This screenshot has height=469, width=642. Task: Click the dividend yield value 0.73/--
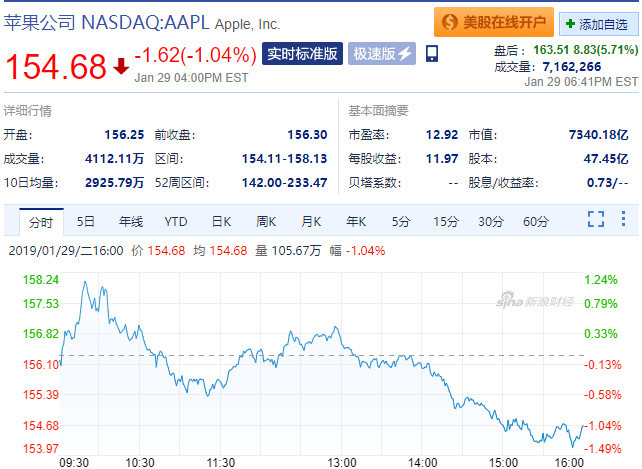click(607, 183)
